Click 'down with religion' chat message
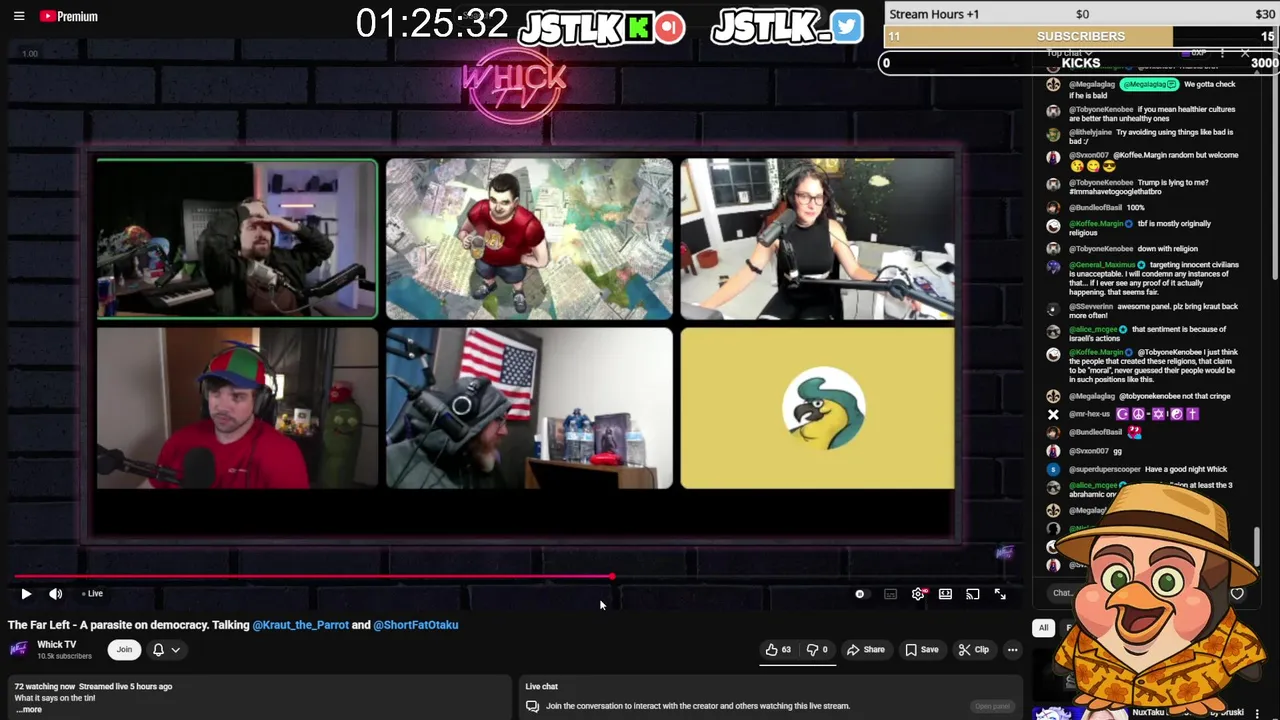This screenshot has width=1280, height=720. pyautogui.click(x=1133, y=248)
